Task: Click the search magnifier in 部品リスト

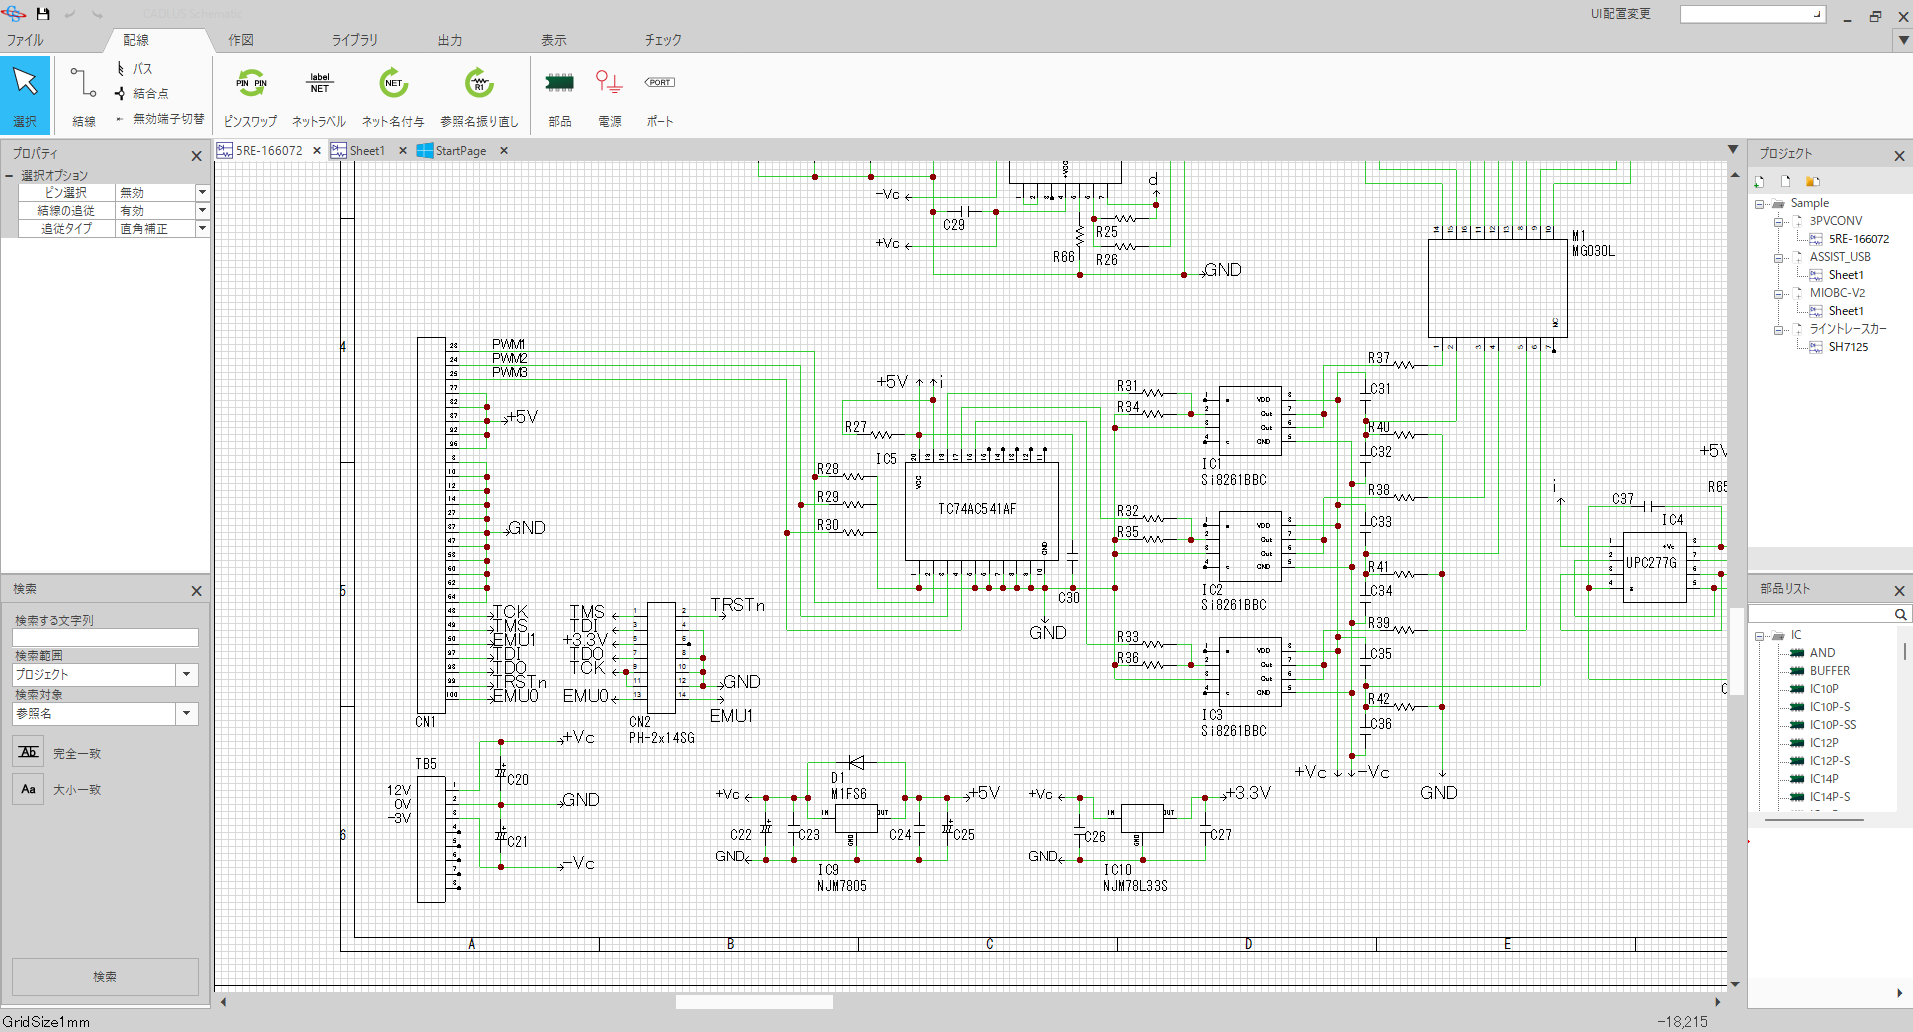Action: point(1900,614)
